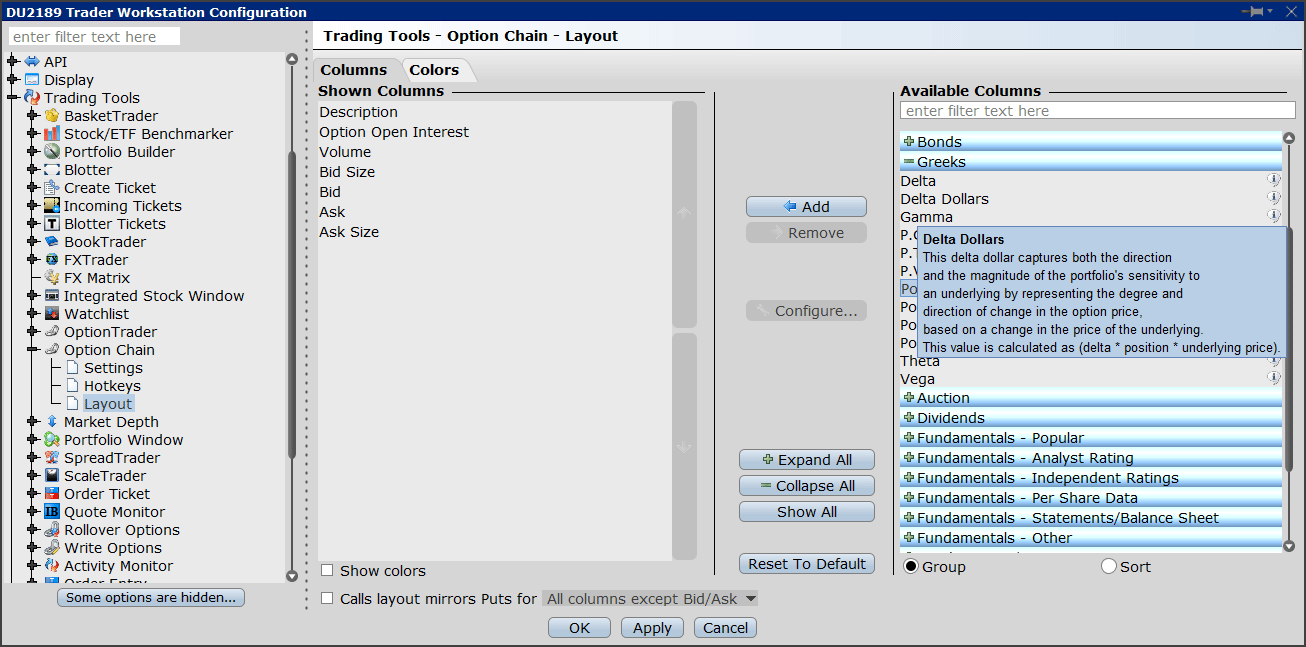Image resolution: width=1306 pixels, height=647 pixels.
Task: Click Reset To Default button
Action: point(806,564)
